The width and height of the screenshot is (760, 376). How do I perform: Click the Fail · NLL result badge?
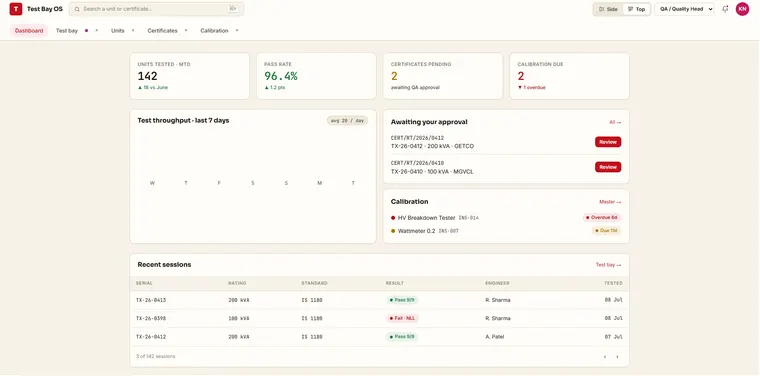click(402, 318)
